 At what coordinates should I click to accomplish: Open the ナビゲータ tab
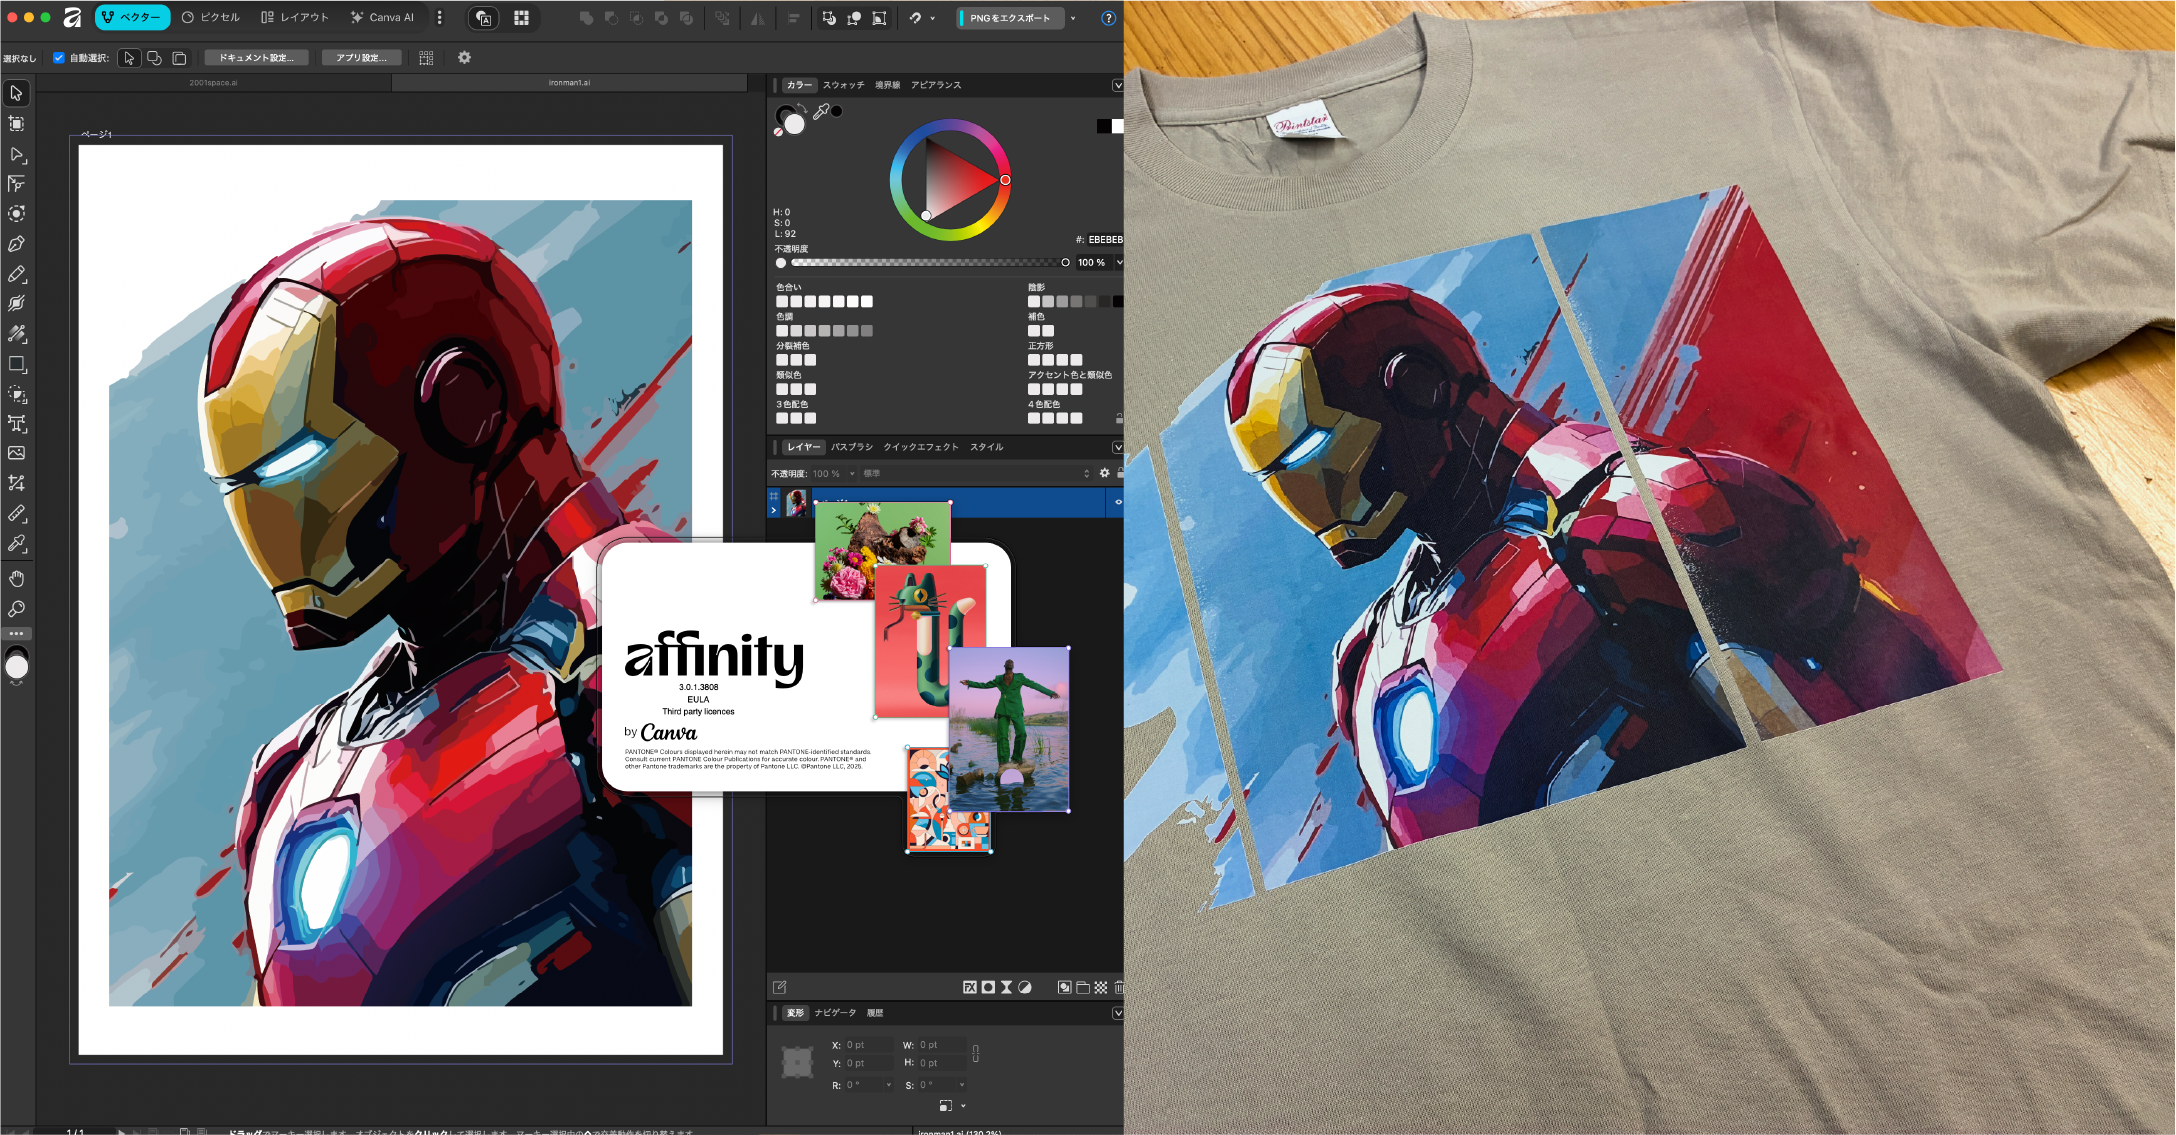pos(835,1013)
